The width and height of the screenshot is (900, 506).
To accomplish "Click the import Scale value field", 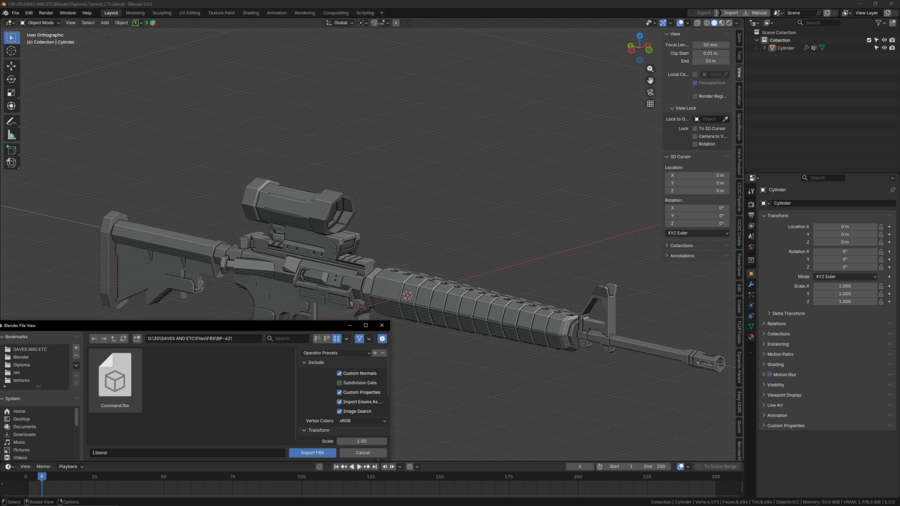I will 362,441.
